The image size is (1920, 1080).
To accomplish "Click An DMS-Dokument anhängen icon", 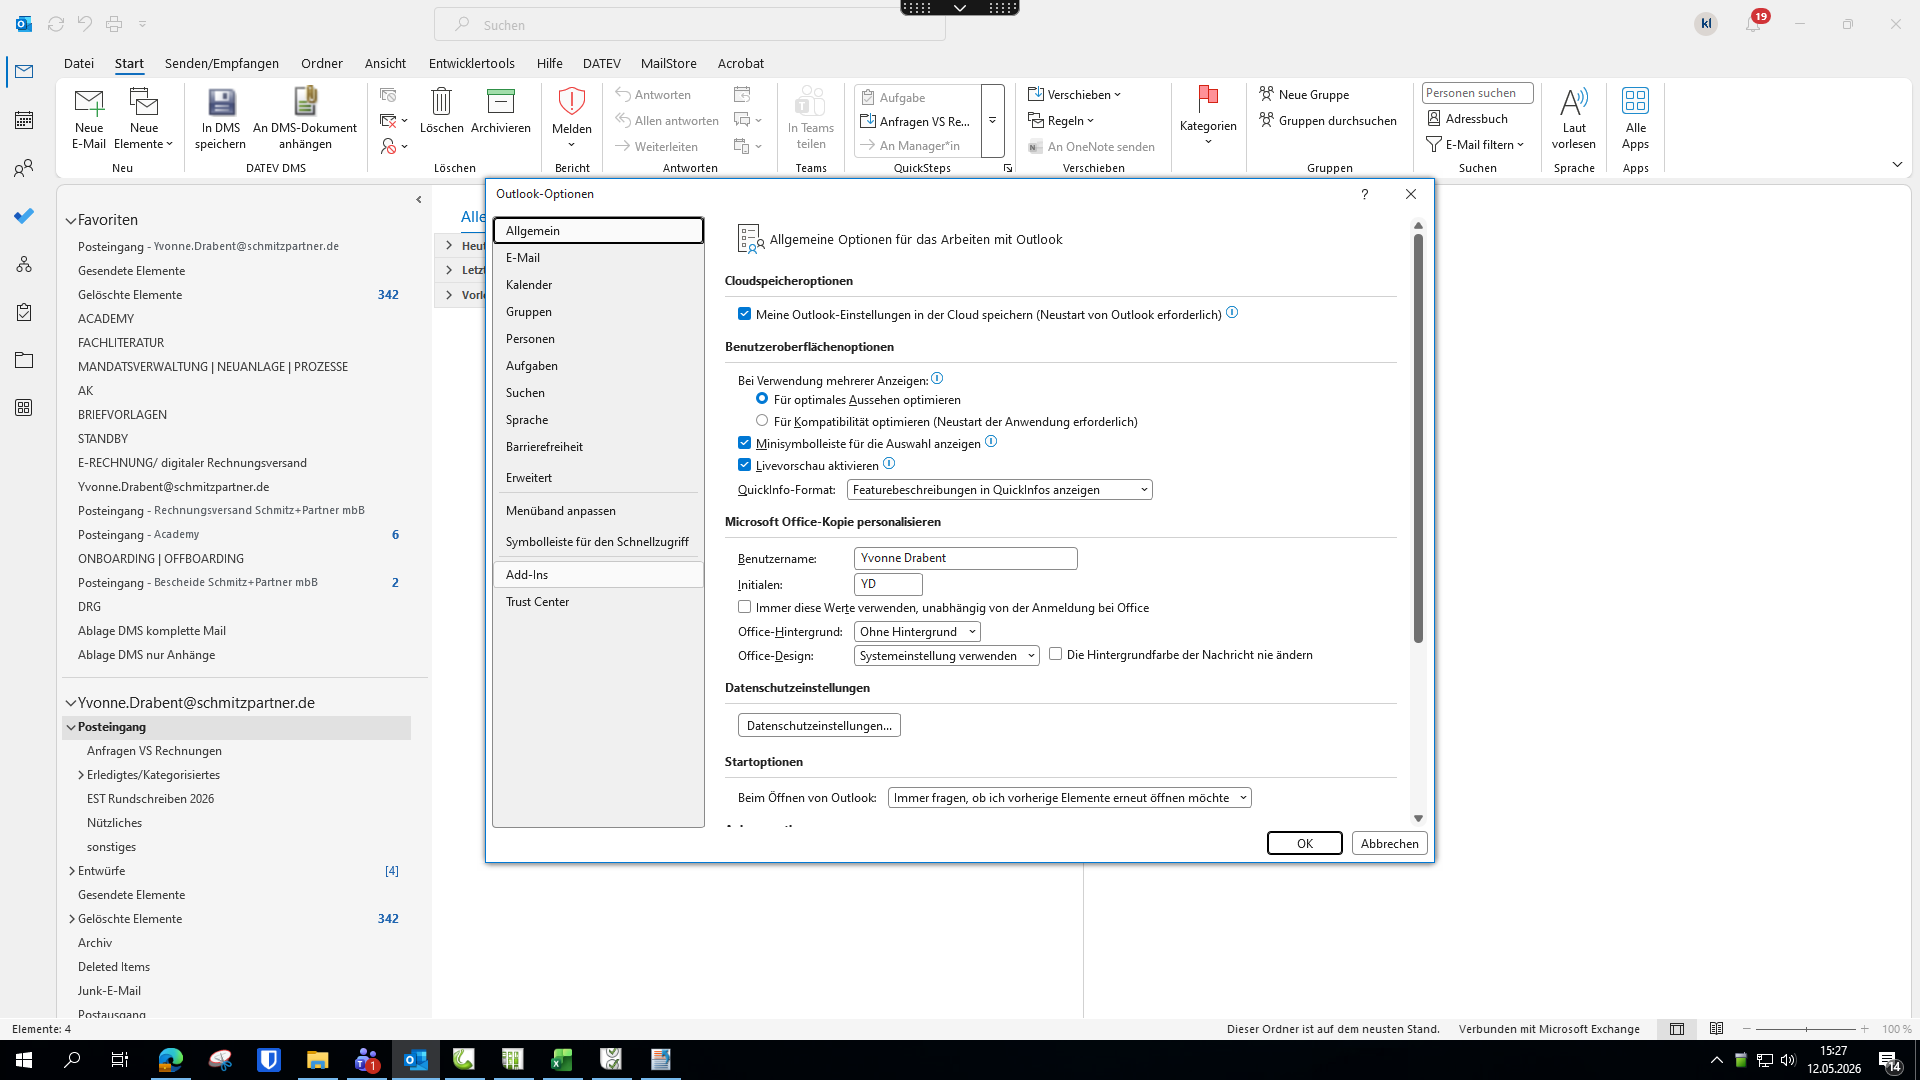I will [x=305, y=102].
